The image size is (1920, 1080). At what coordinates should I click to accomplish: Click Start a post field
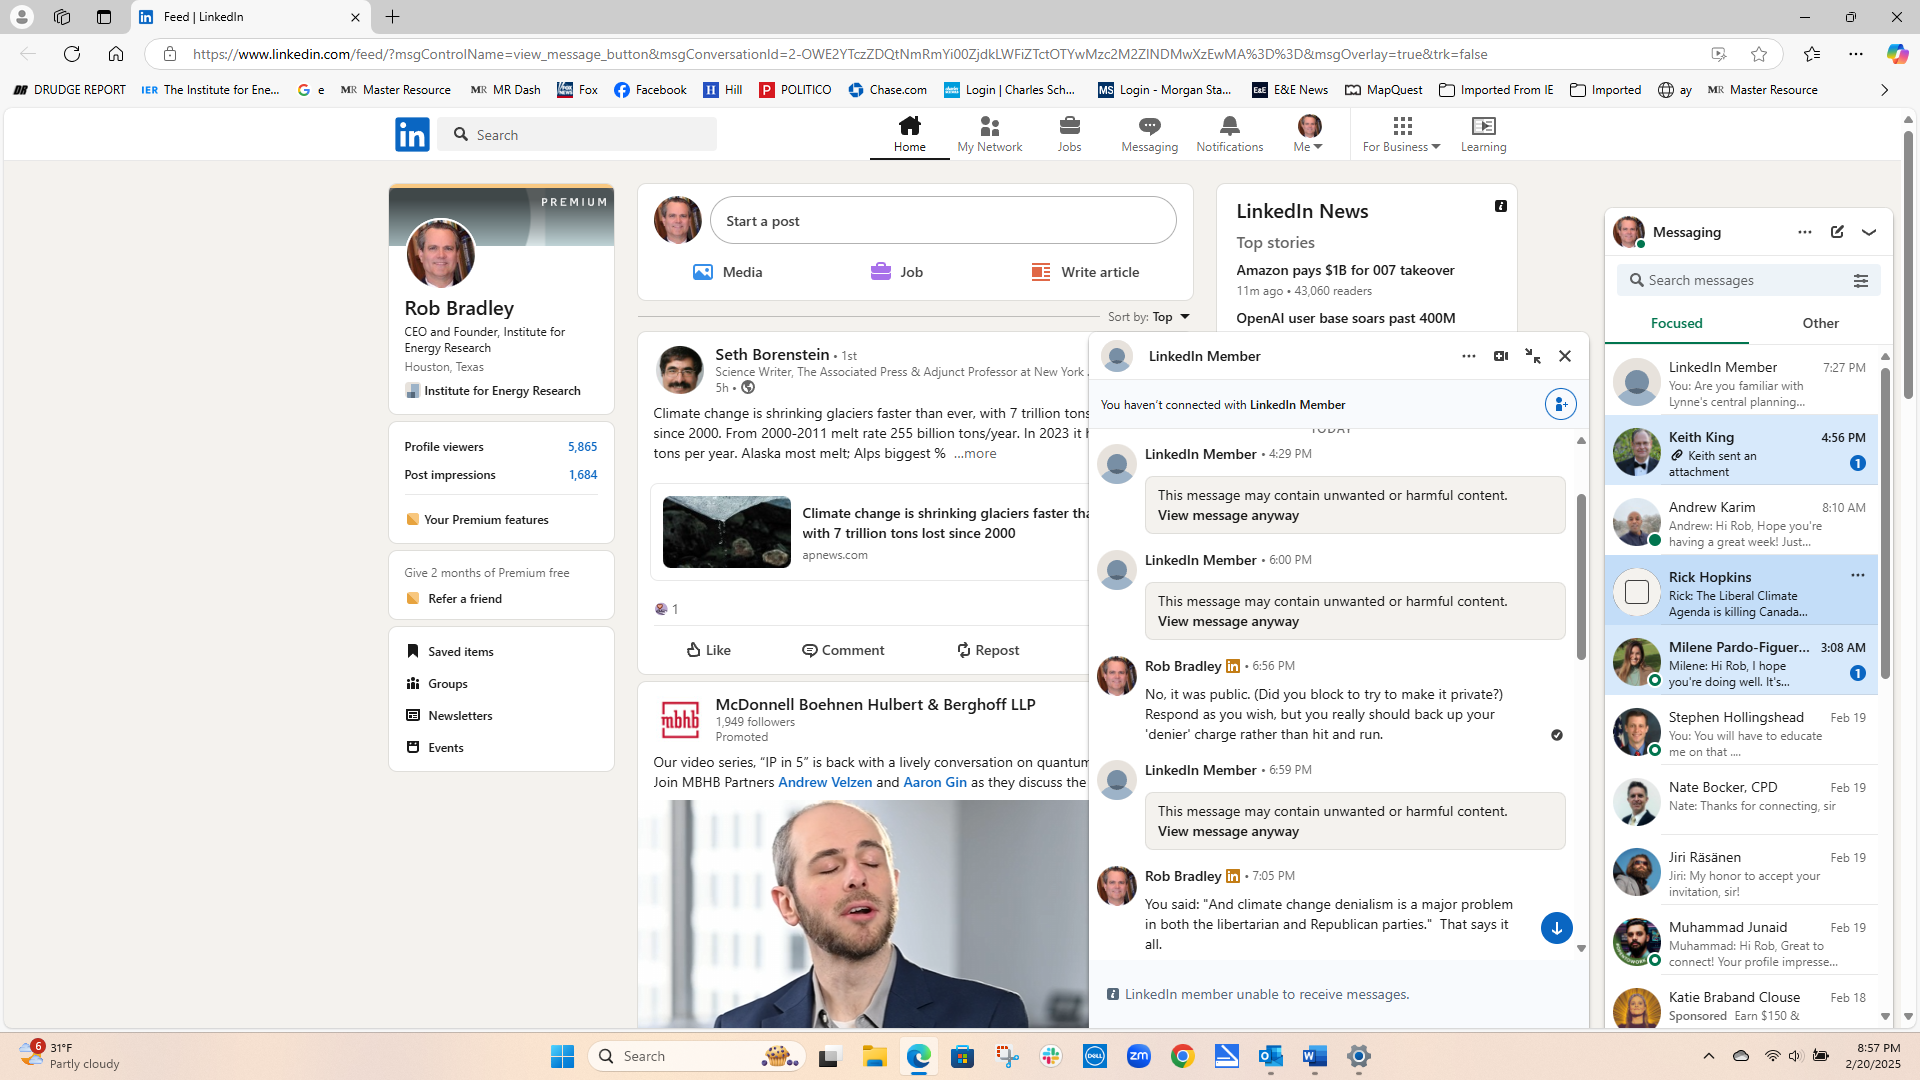[942, 221]
